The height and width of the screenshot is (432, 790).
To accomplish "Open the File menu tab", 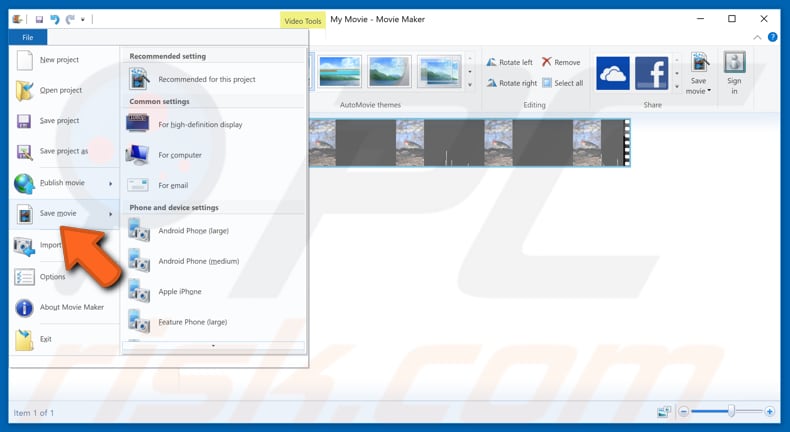I will [28, 37].
